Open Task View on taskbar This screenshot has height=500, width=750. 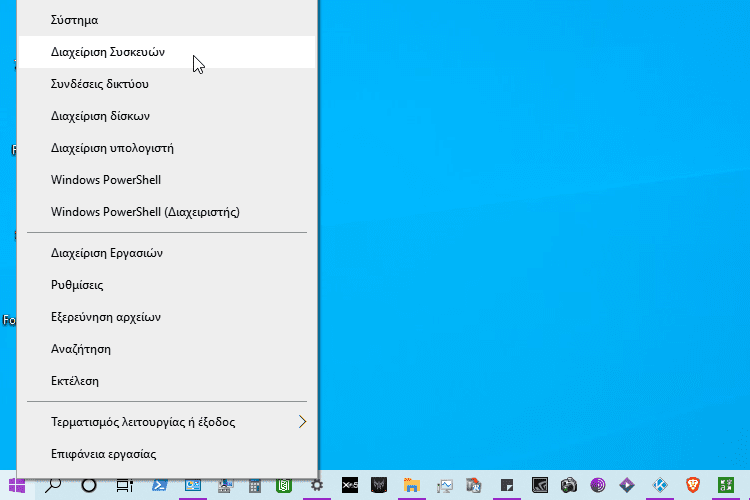(125, 486)
